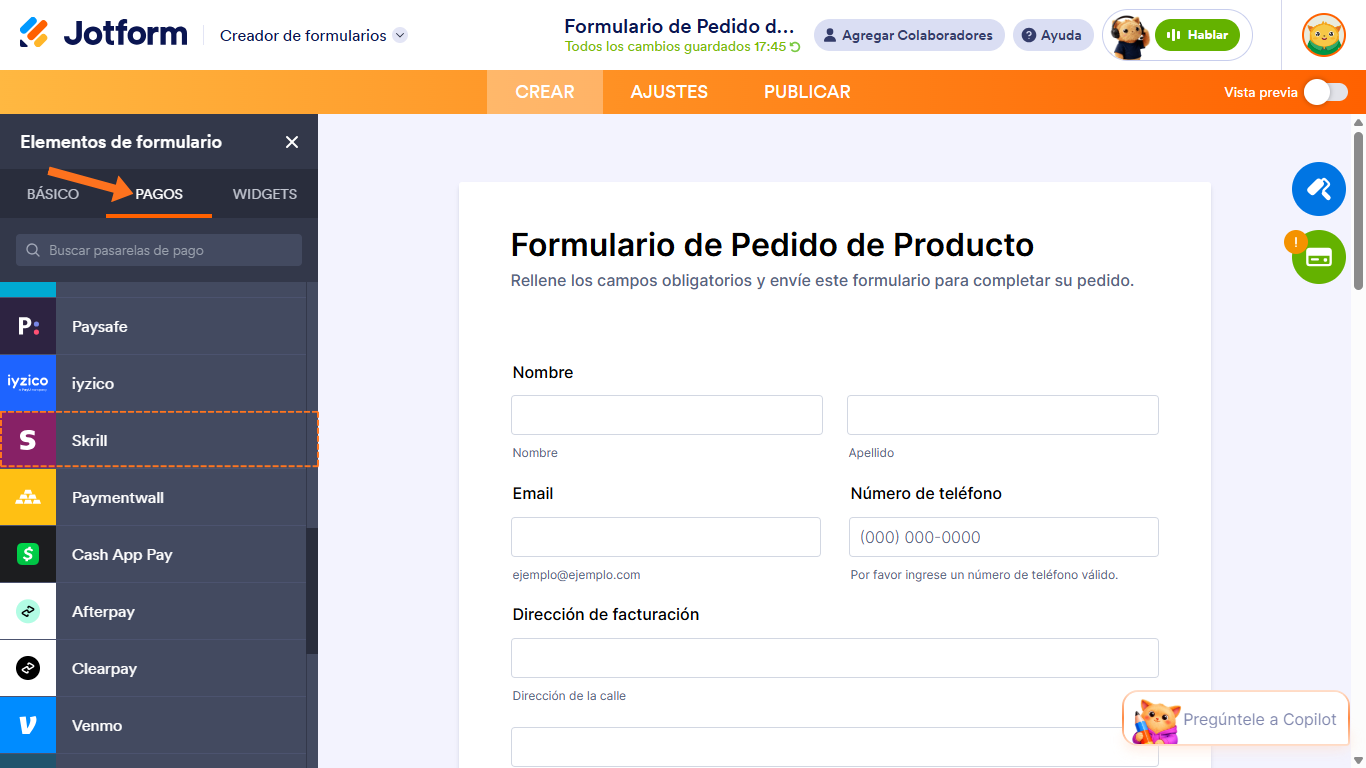Viewport: 1366px width, 768px height.
Task: Click the search magnifier icon in sidebar
Action: click(x=33, y=250)
